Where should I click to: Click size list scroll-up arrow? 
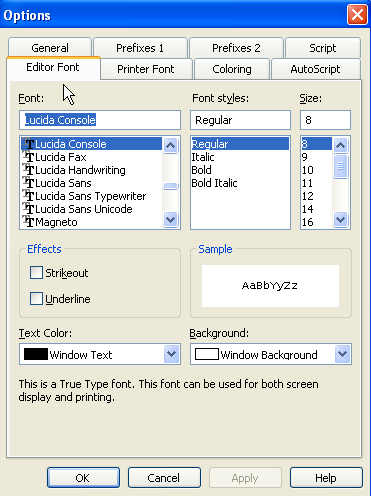[x=341, y=145]
